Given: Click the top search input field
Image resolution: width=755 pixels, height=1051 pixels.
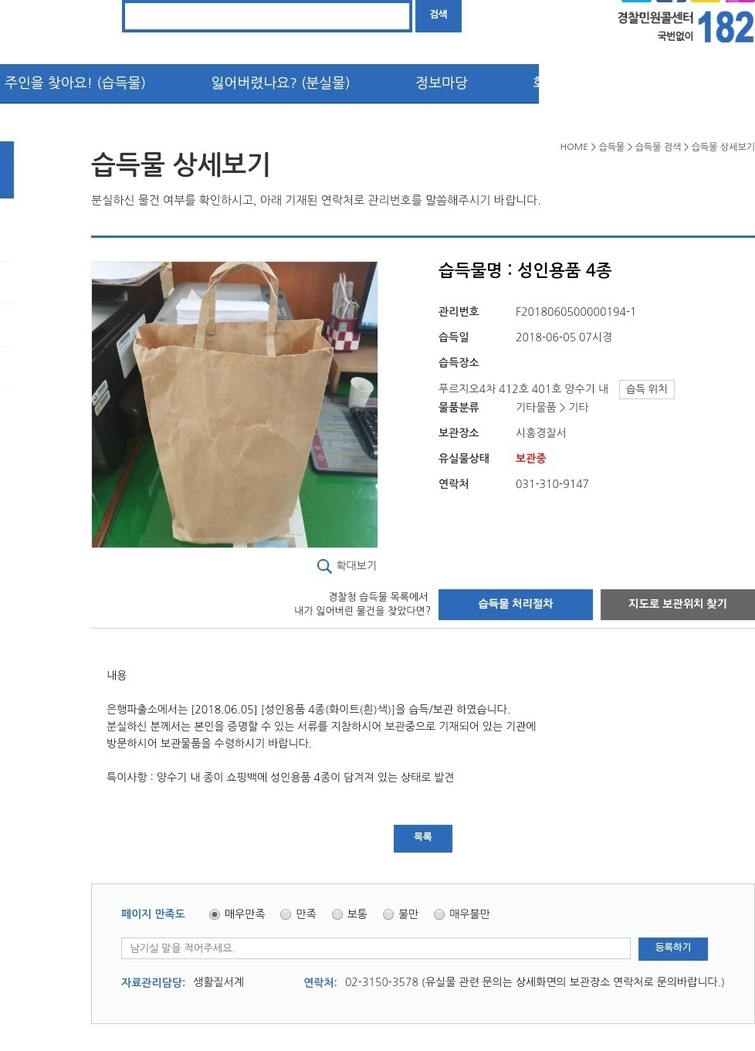Looking at the screenshot, I should 267,15.
